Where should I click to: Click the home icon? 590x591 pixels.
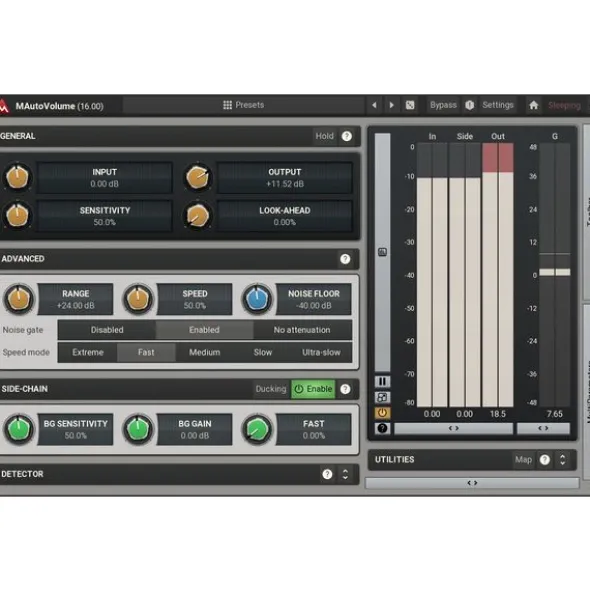533,105
